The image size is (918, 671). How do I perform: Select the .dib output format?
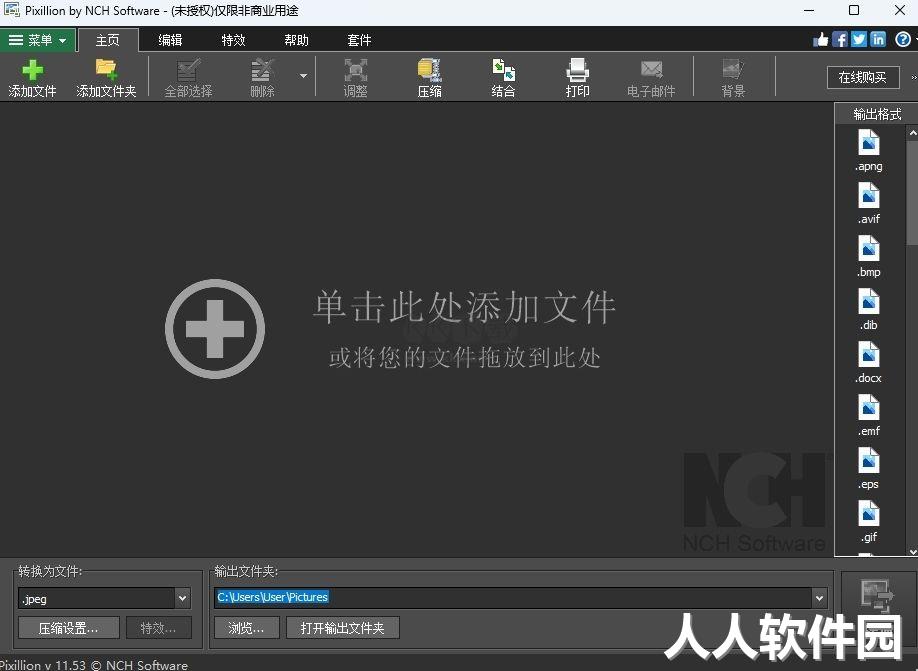[x=869, y=309]
